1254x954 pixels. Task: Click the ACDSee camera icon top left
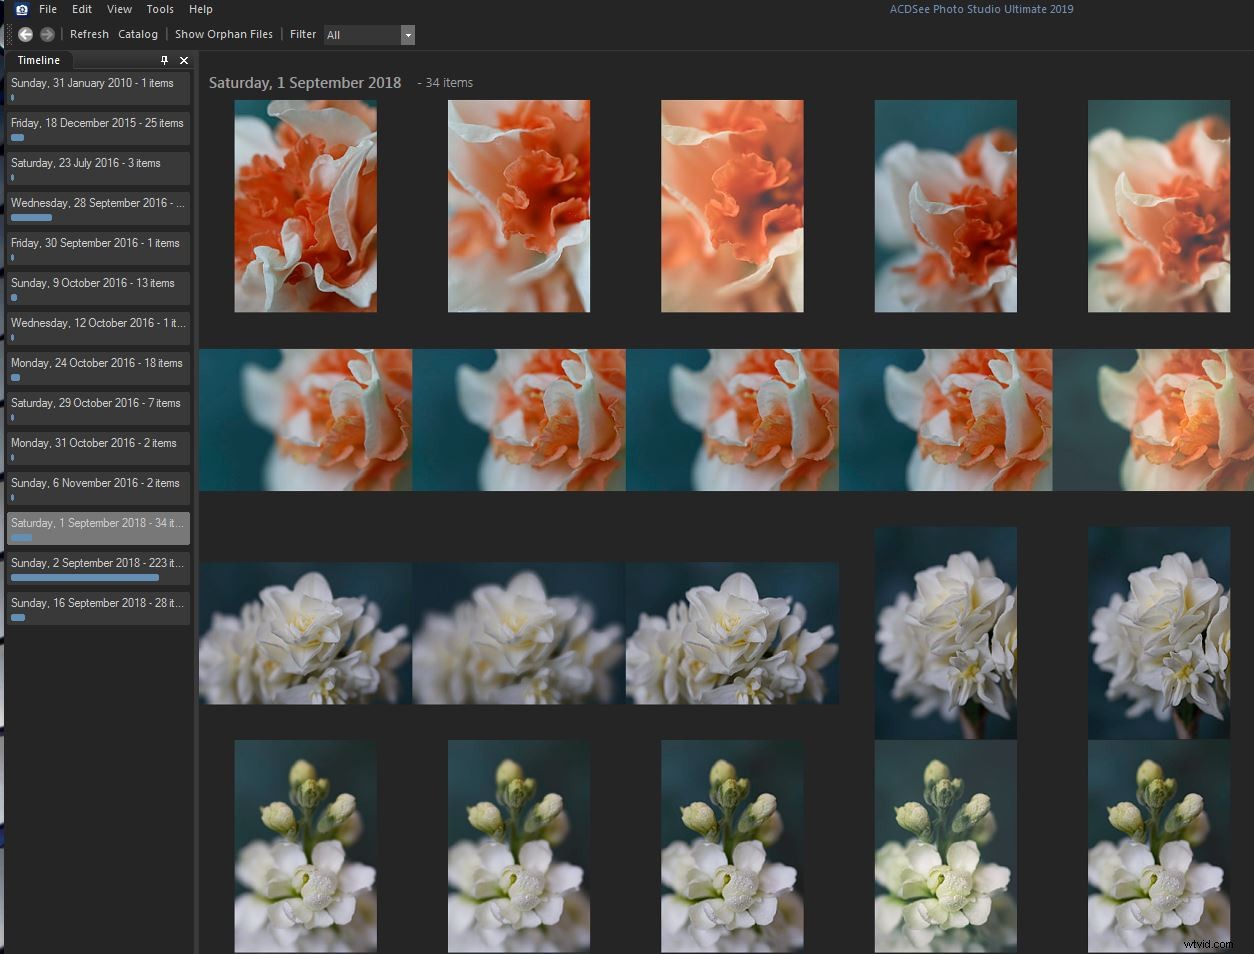point(21,9)
